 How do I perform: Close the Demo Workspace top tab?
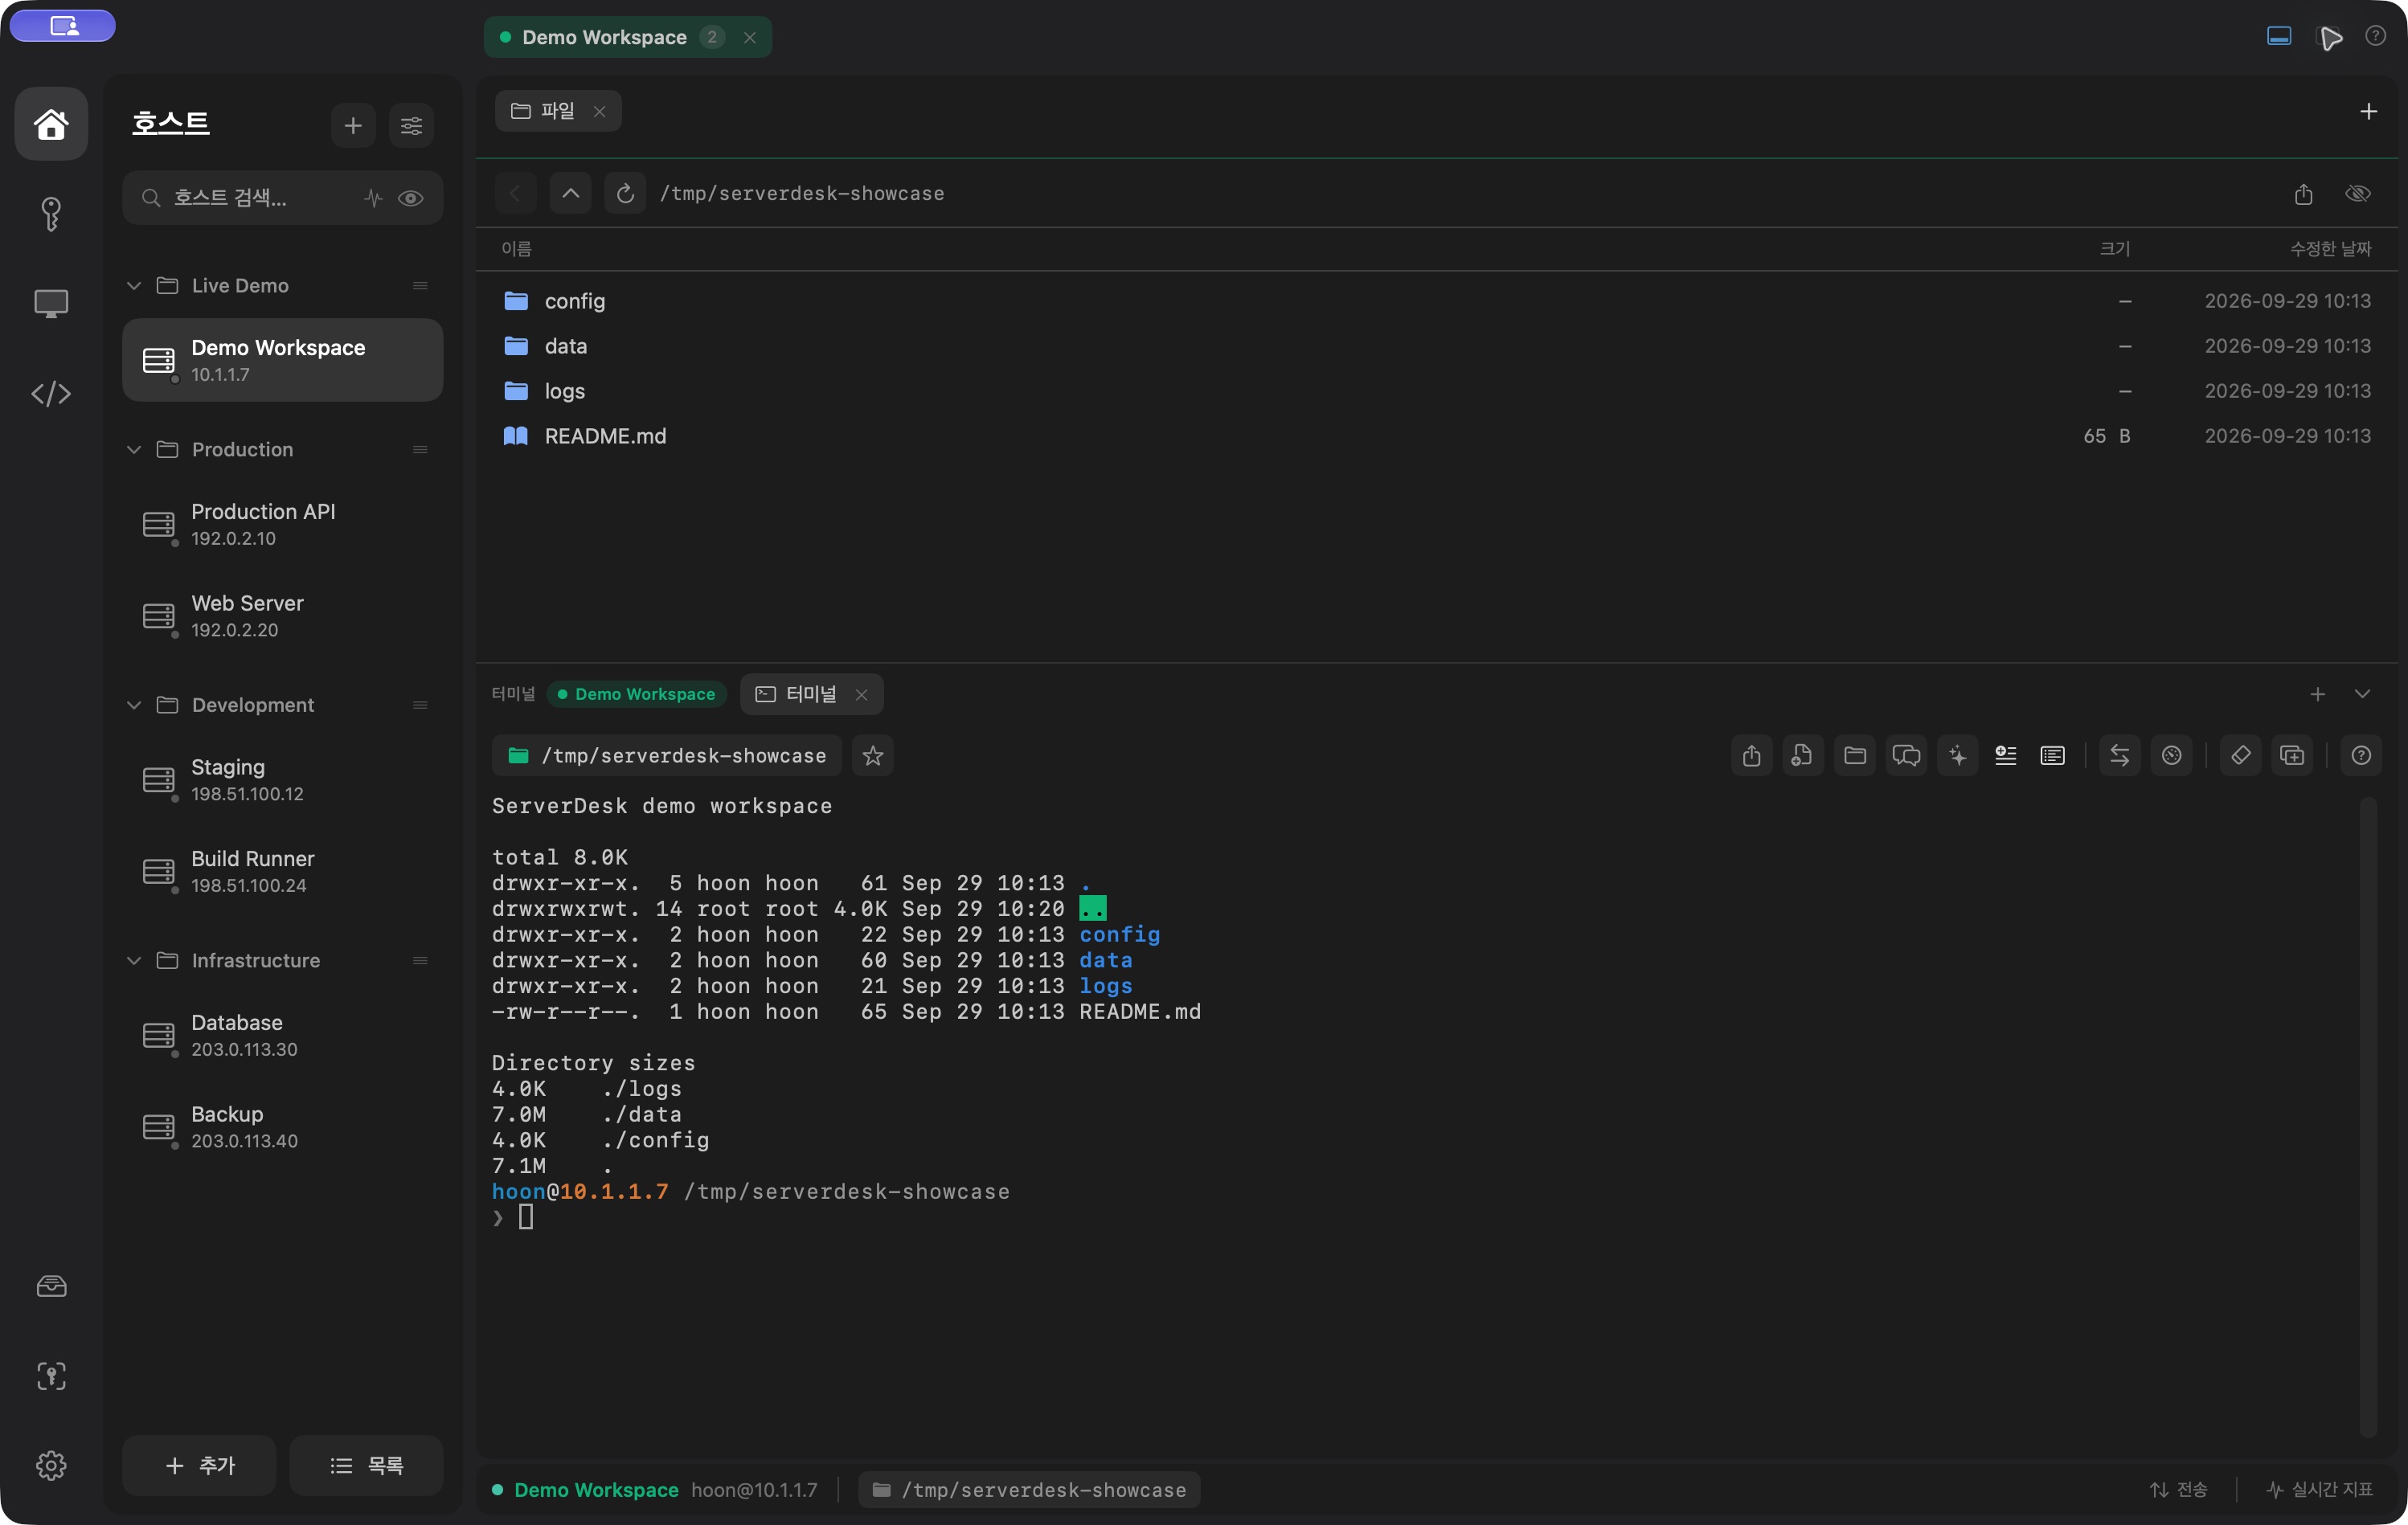(750, 37)
